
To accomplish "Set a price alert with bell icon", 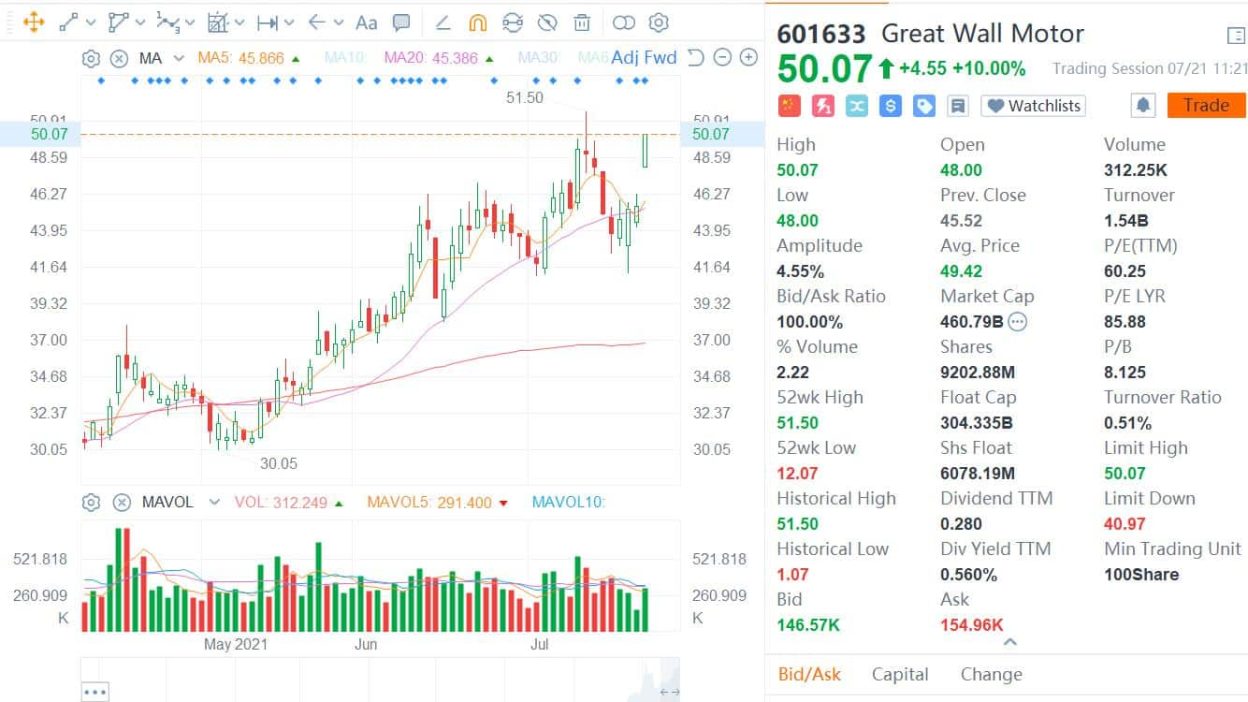I will pos(1143,105).
